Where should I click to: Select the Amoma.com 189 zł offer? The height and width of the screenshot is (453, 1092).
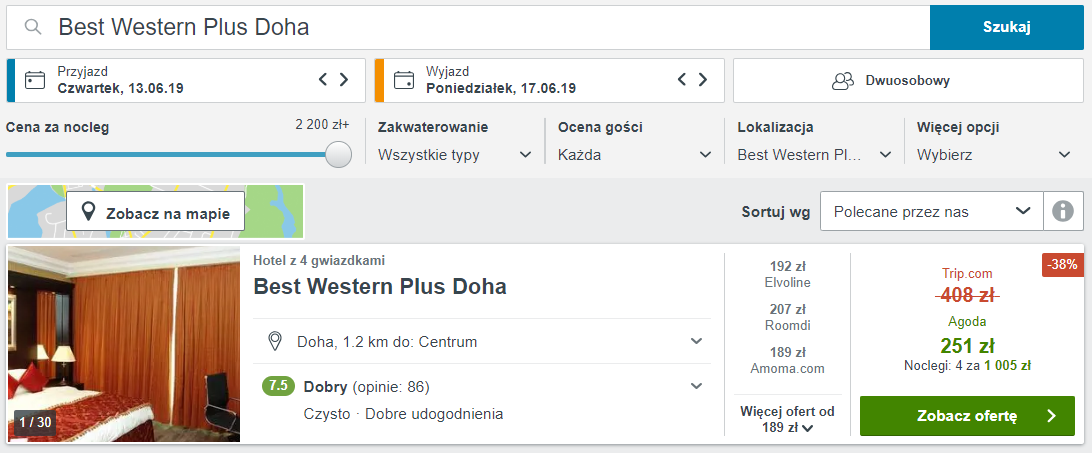click(787, 360)
